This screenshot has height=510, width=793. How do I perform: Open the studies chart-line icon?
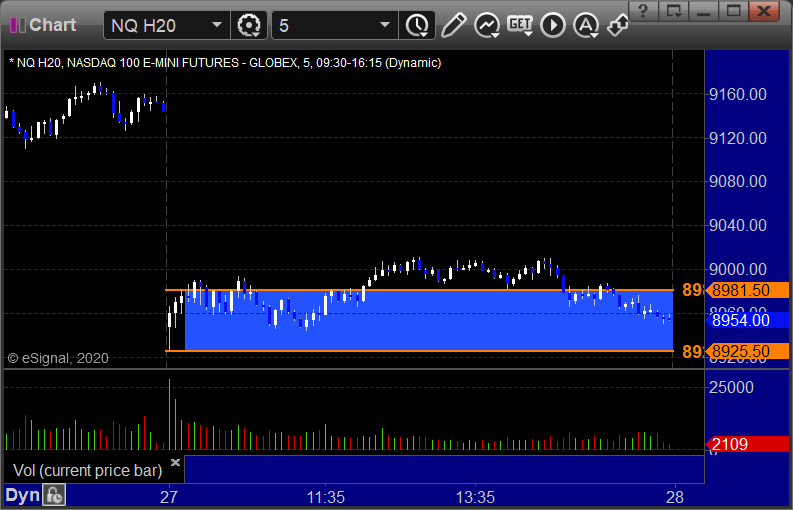point(487,25)
